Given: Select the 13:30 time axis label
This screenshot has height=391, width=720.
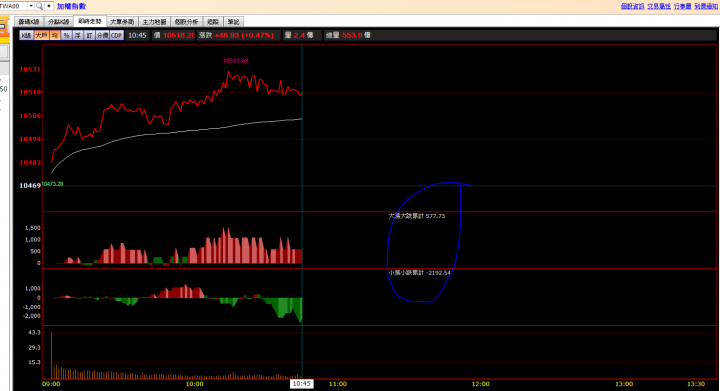Looking at the screenshot, I should coord(696,384).
